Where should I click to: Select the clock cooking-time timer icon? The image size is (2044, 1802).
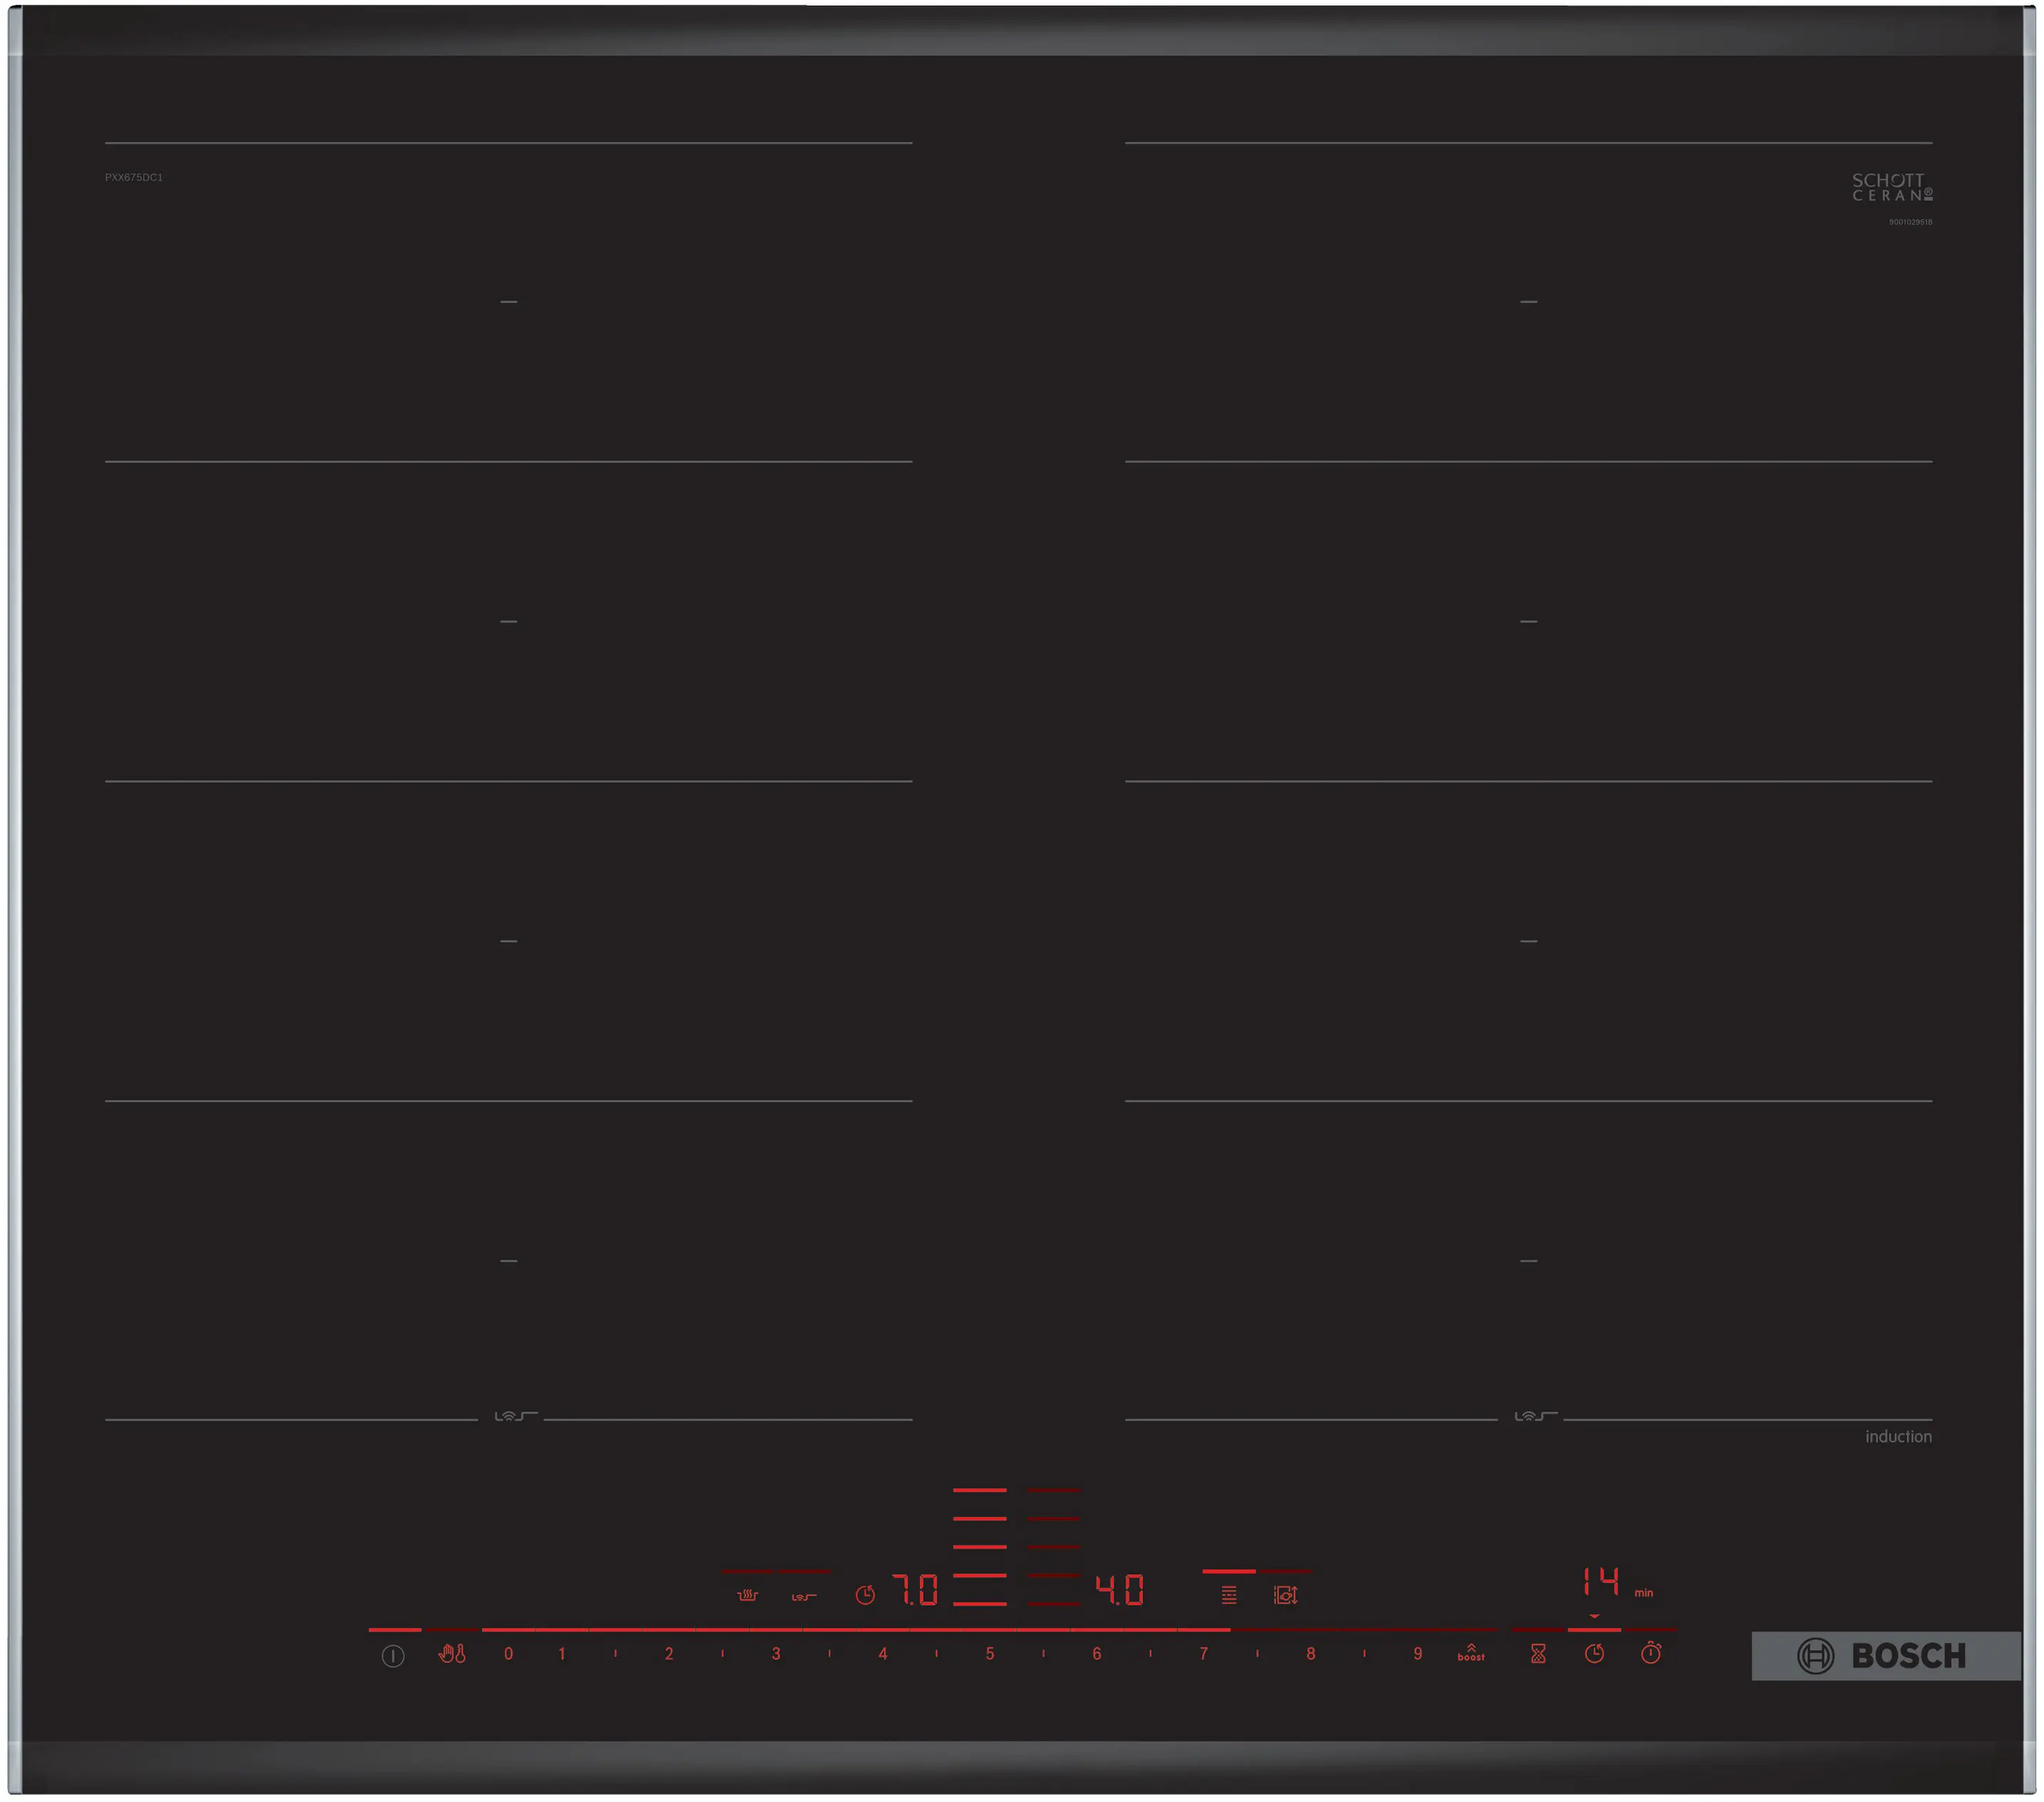1594,1654
